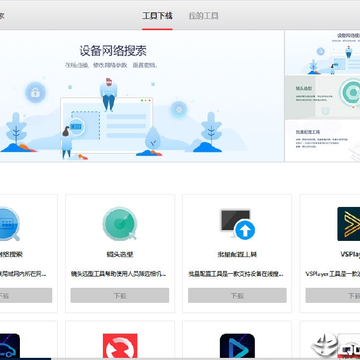Click the green 镜头选型 lens icon
The width and height of the screenshot is (360, 360).
[120, 224]
